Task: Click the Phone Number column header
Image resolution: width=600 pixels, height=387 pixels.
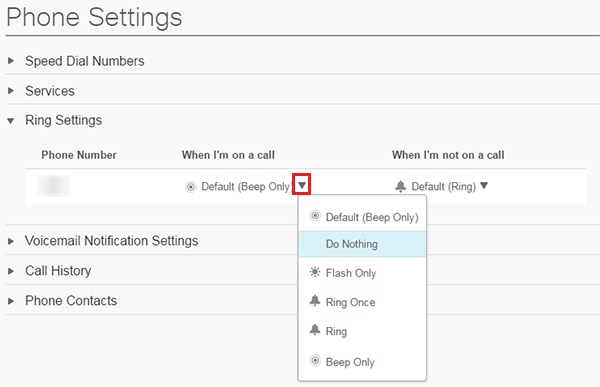Action: pyautogui.click(x=79, y=155)
